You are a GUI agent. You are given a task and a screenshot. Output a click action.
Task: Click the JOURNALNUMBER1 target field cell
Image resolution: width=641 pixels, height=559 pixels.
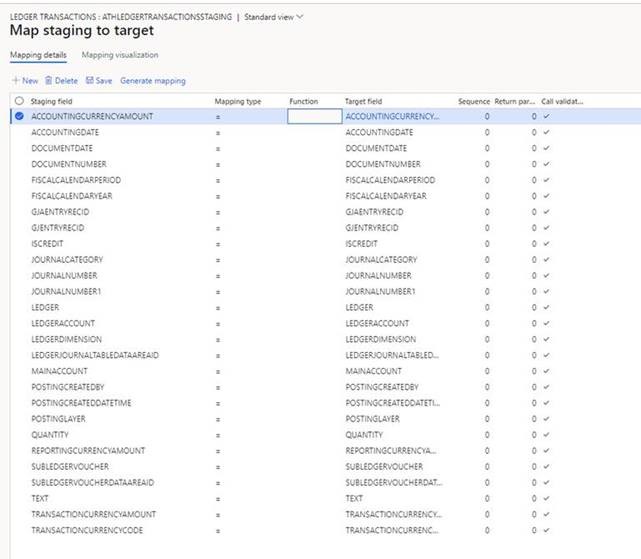(379, 291)
